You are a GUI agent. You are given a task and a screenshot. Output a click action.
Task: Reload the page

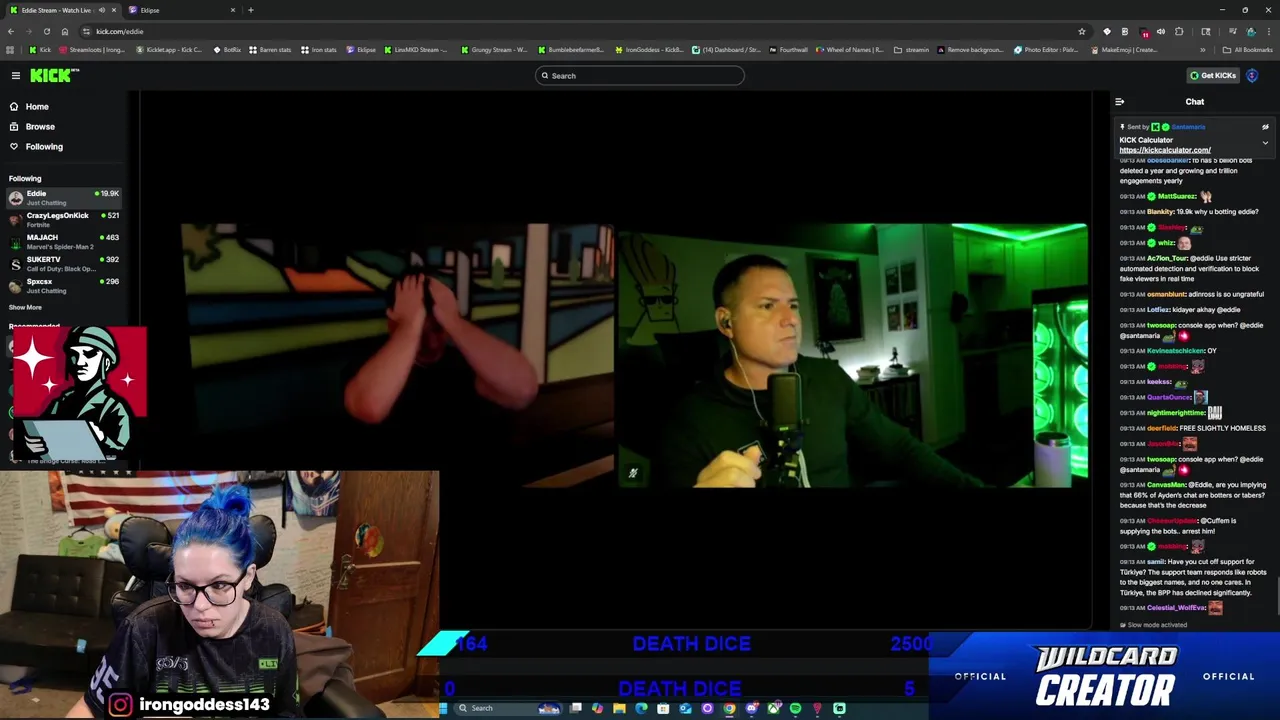click(x=46, y=31)
